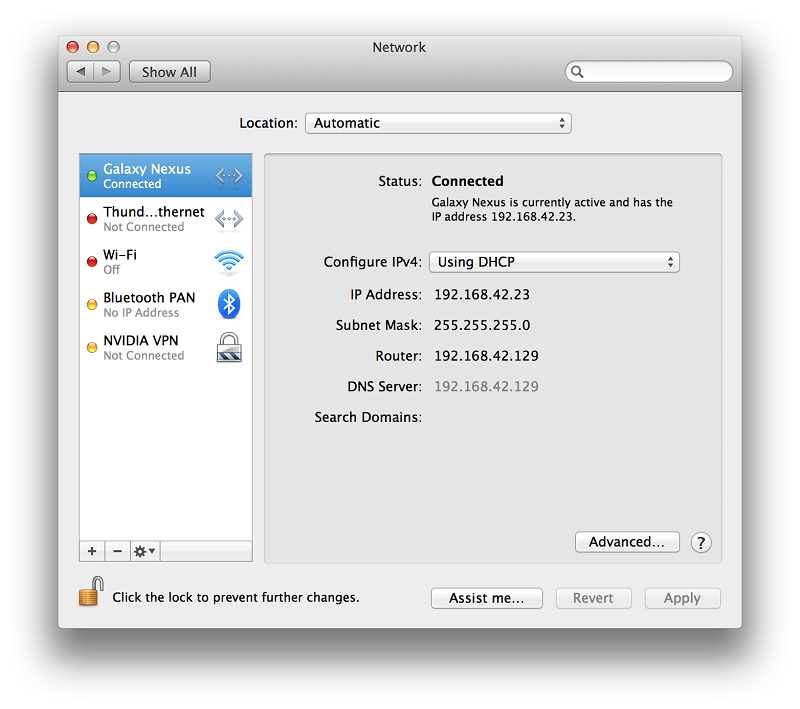Click the red status dot for Wi-Fi
The image size is (800, 709).
pyautogui.click(x=92, y=262)
